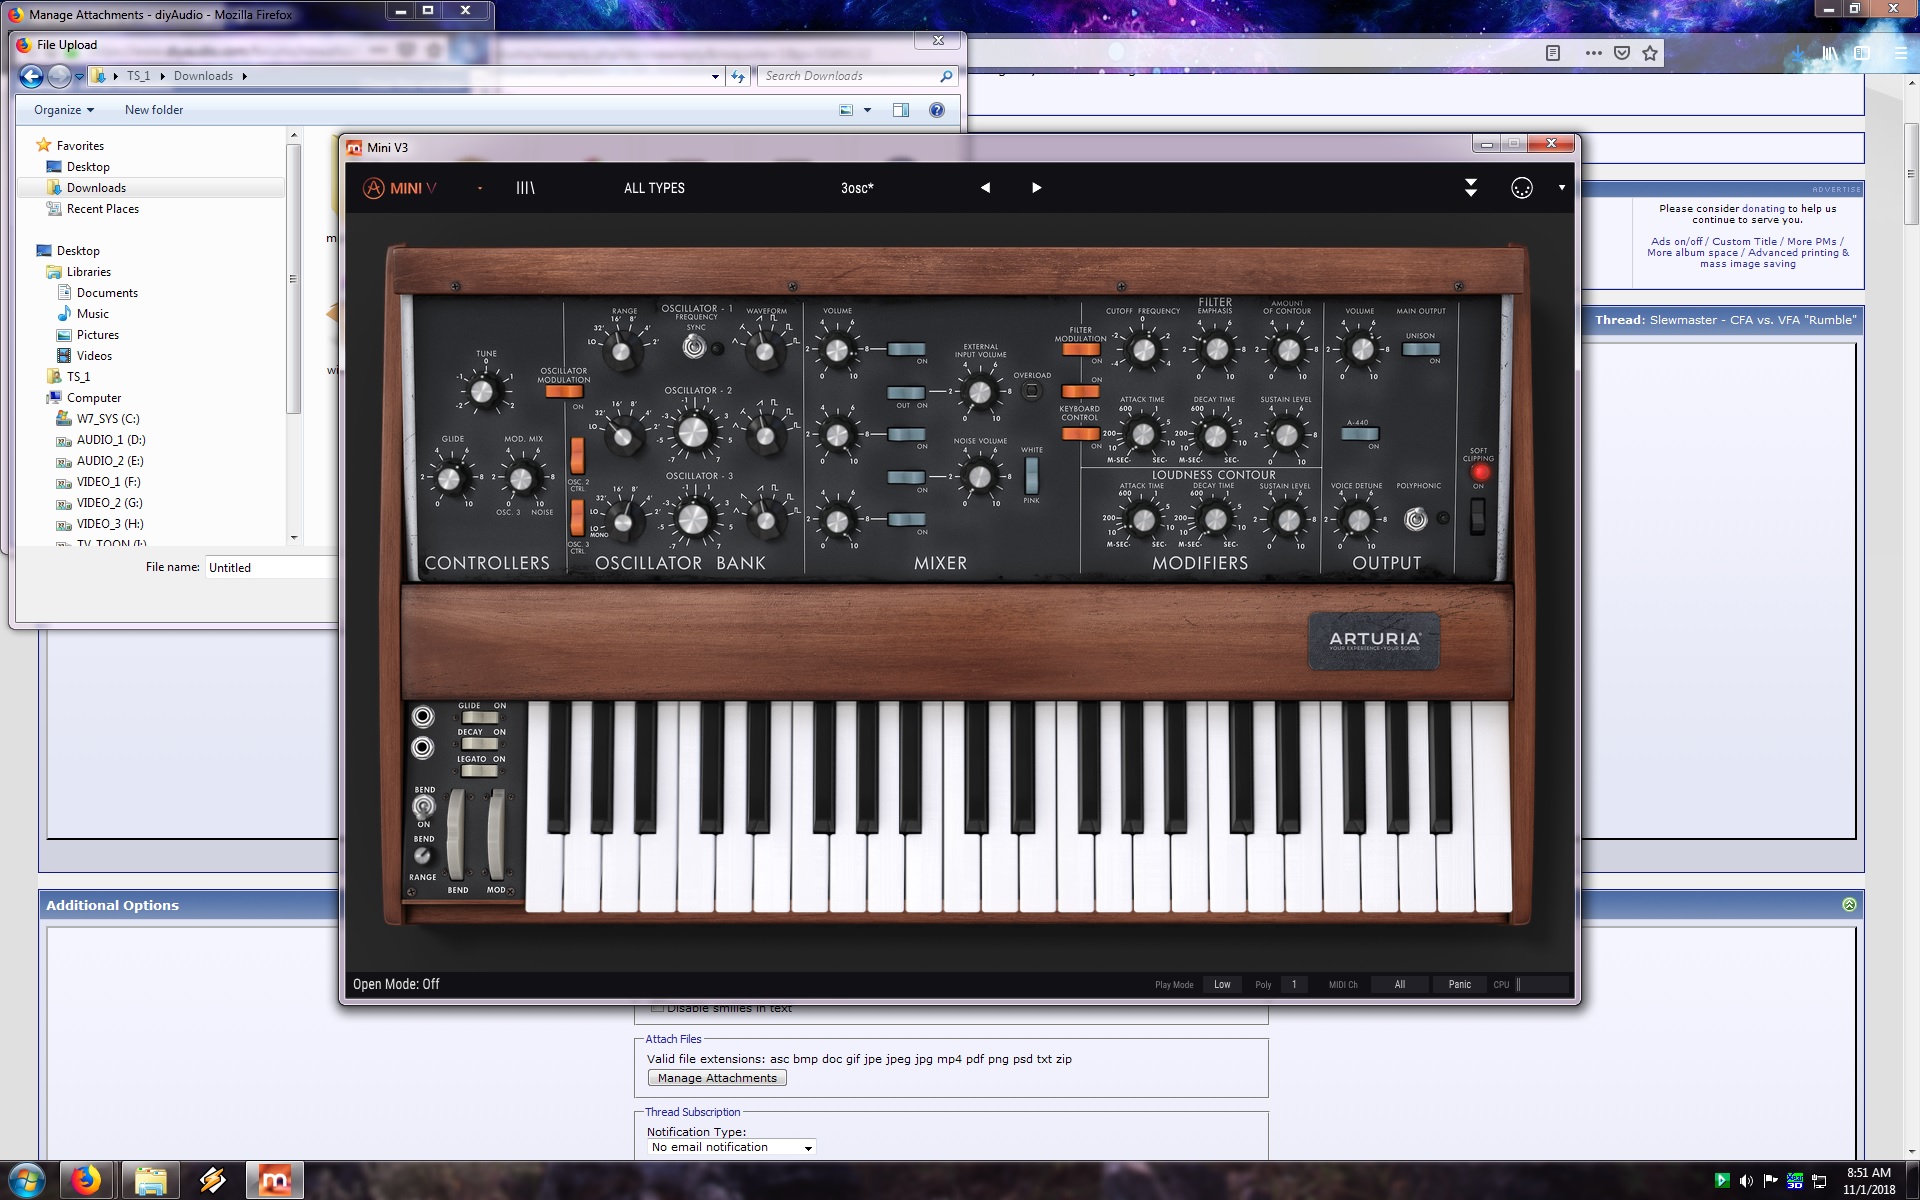Toggle the Unison switch on

[x=1421, y=349]
